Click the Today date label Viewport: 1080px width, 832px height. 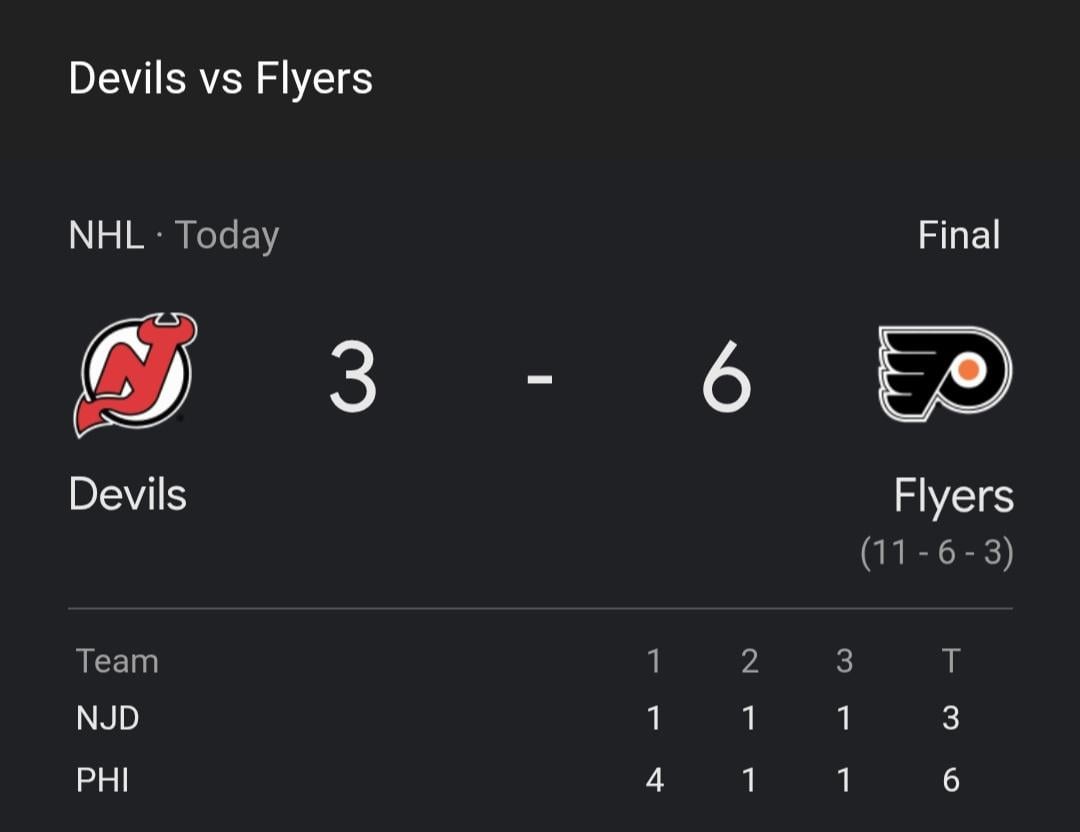(225, 235)
